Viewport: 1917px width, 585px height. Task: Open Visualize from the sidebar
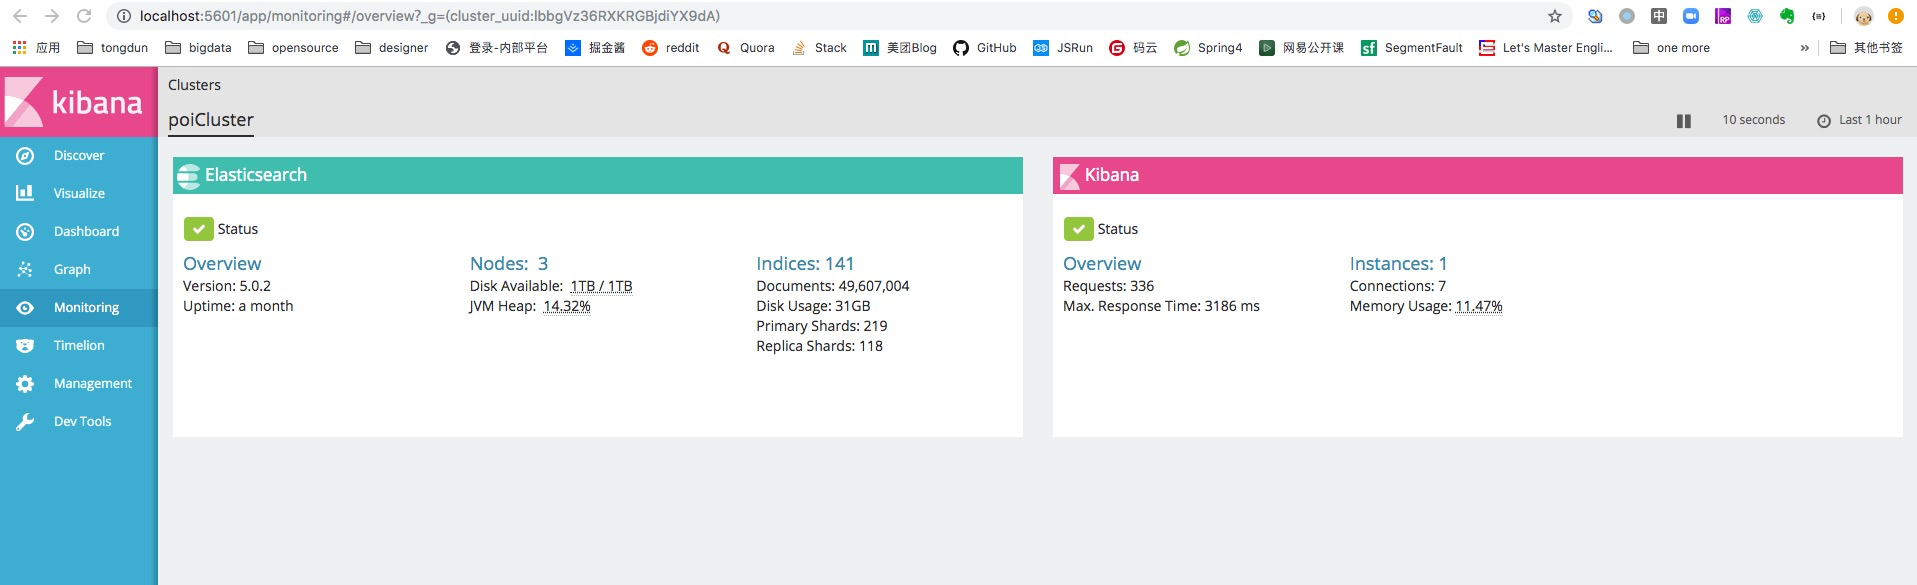click(x=78, y=194)
